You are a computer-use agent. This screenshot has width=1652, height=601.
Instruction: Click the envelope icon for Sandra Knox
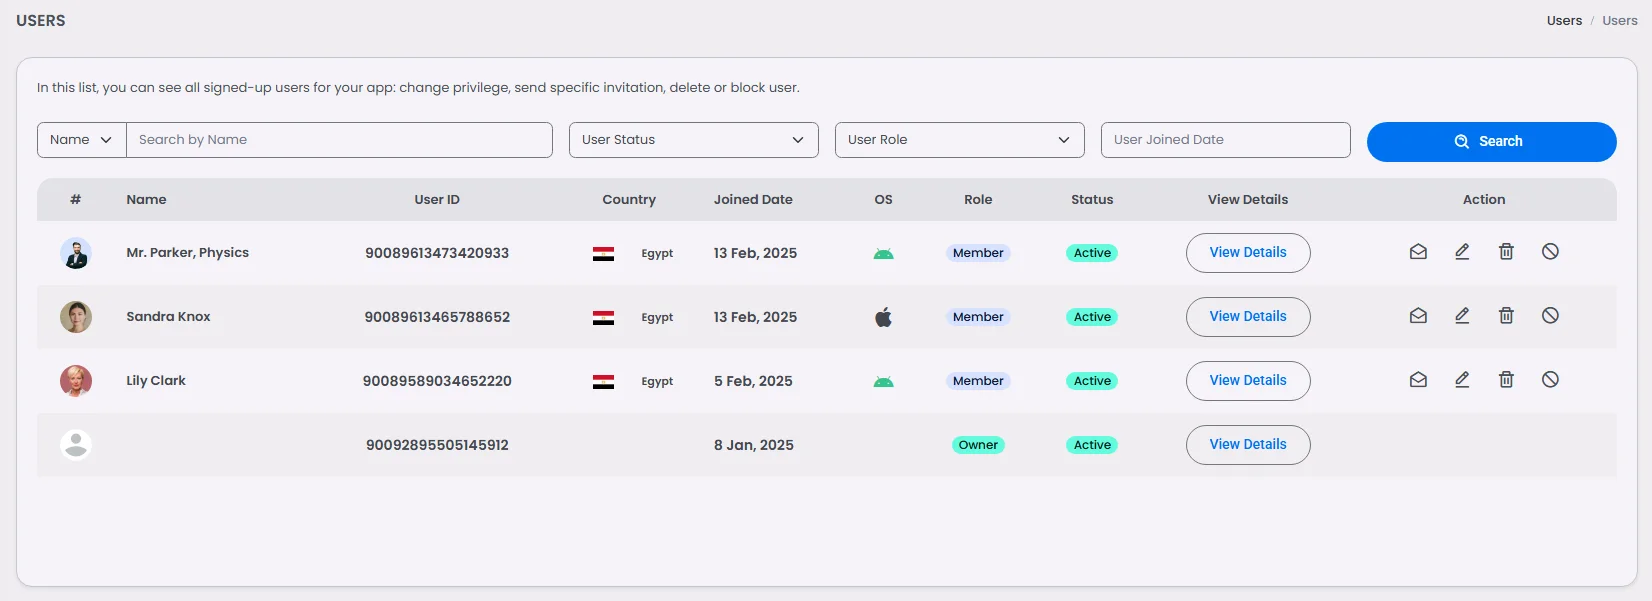click(1418, 316)
